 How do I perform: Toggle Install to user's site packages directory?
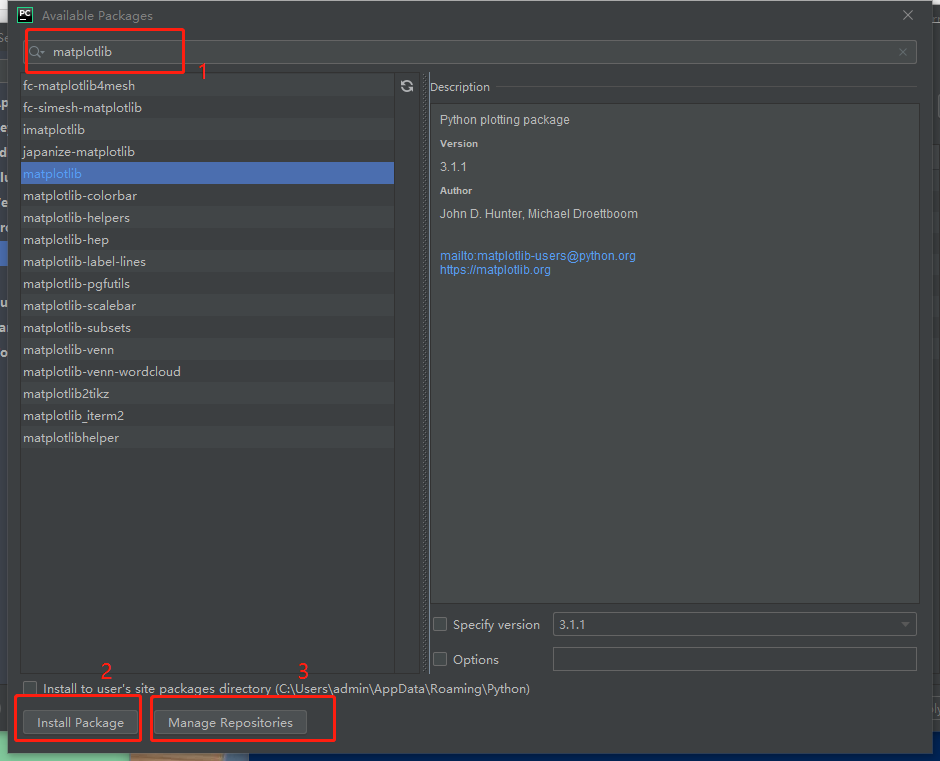tap(30, 688)
